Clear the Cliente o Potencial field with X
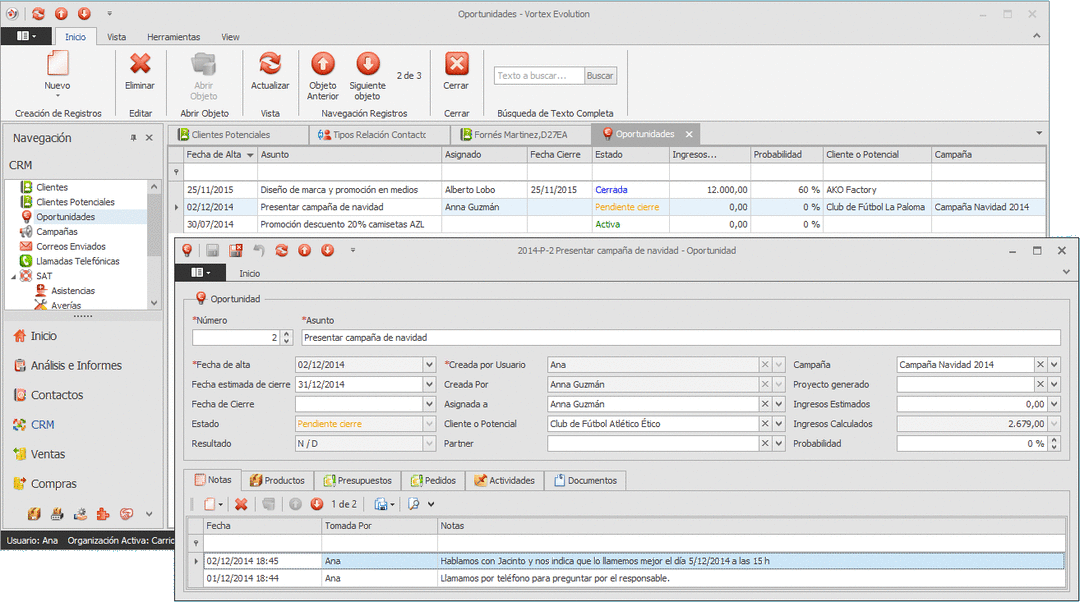The width and height of the screenshot is (1080, 602). [x=765, y=424]
